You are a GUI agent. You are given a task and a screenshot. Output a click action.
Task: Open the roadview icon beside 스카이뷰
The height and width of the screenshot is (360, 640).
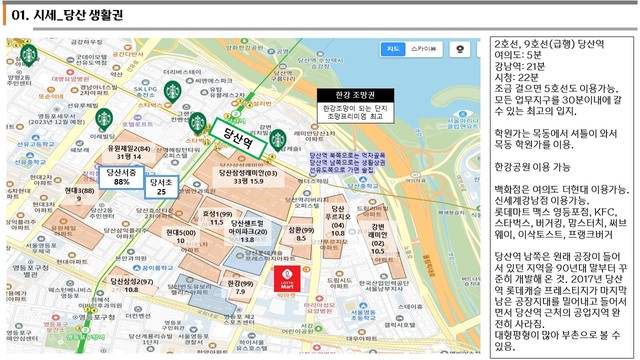point(460,49)
